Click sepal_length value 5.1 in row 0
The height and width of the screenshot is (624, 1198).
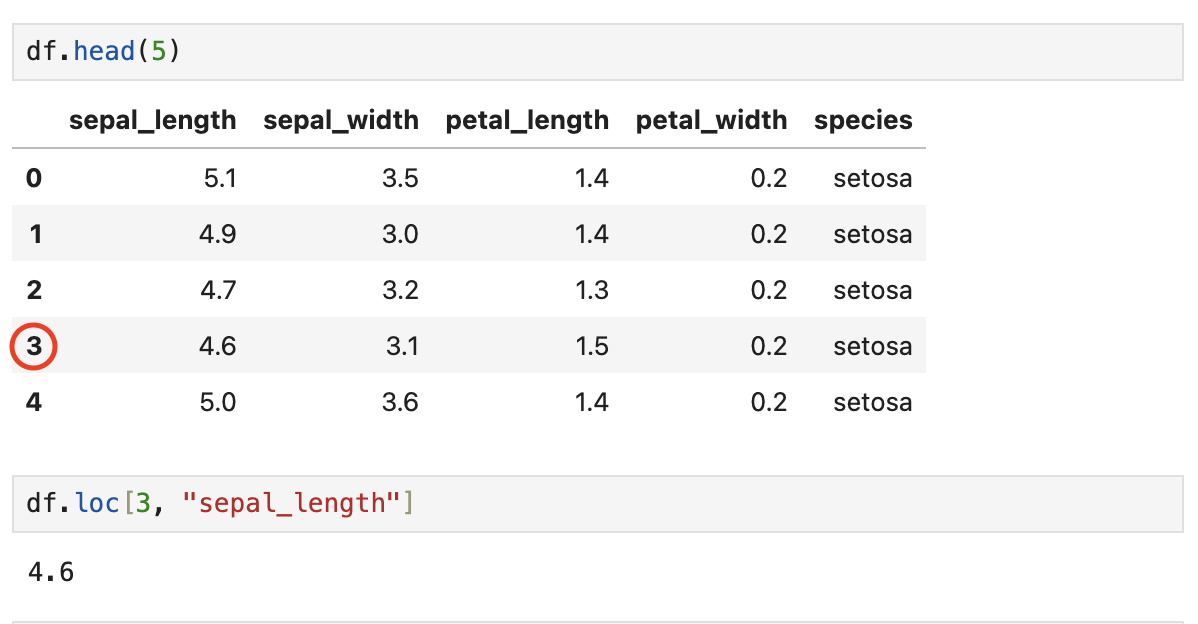pyautogui.click(x=219, y=179)
